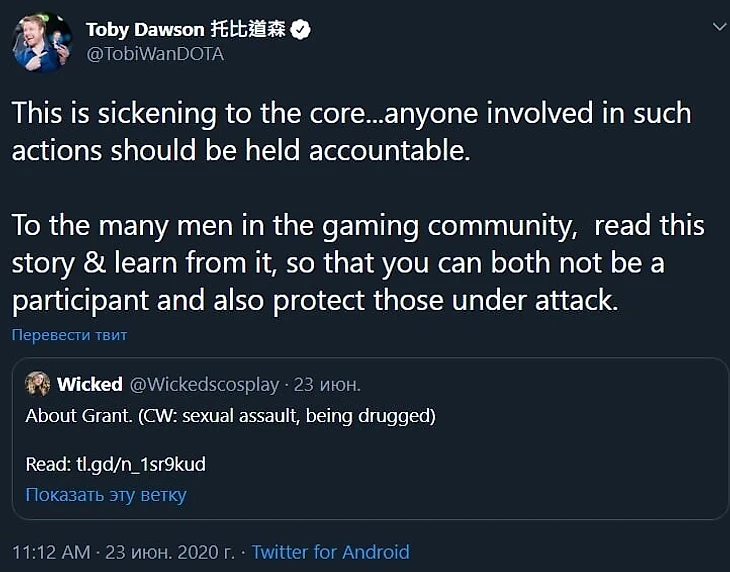Click the 'Read:' label in quoted tweet
The height and width of the screenshot is (572, 730).
point(45,464)
